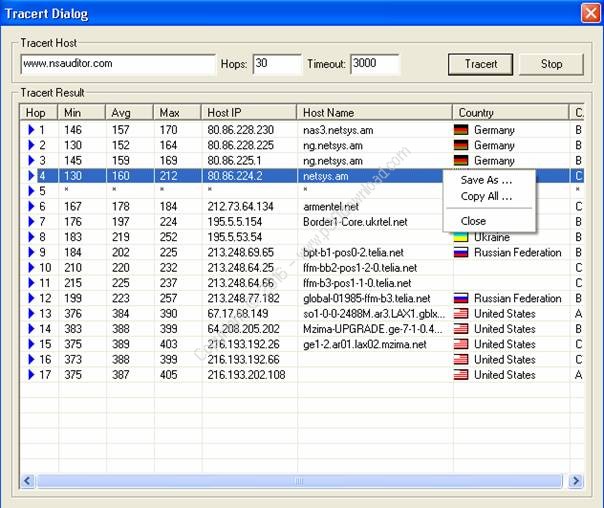Click IP address 216.193.192.66
Viewport: 604px width, 508px height.
(x=243, y=359)
